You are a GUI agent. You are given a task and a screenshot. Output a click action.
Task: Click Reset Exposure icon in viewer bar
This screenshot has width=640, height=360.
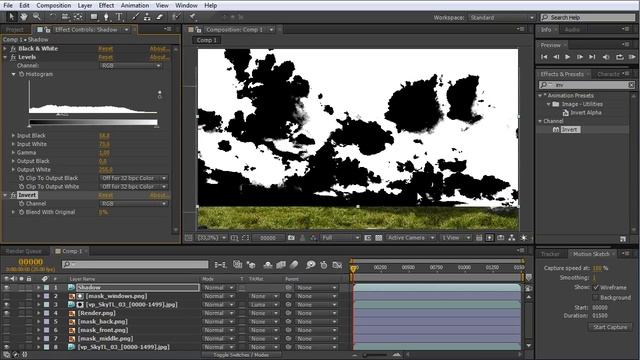click(x=524, y=238)
